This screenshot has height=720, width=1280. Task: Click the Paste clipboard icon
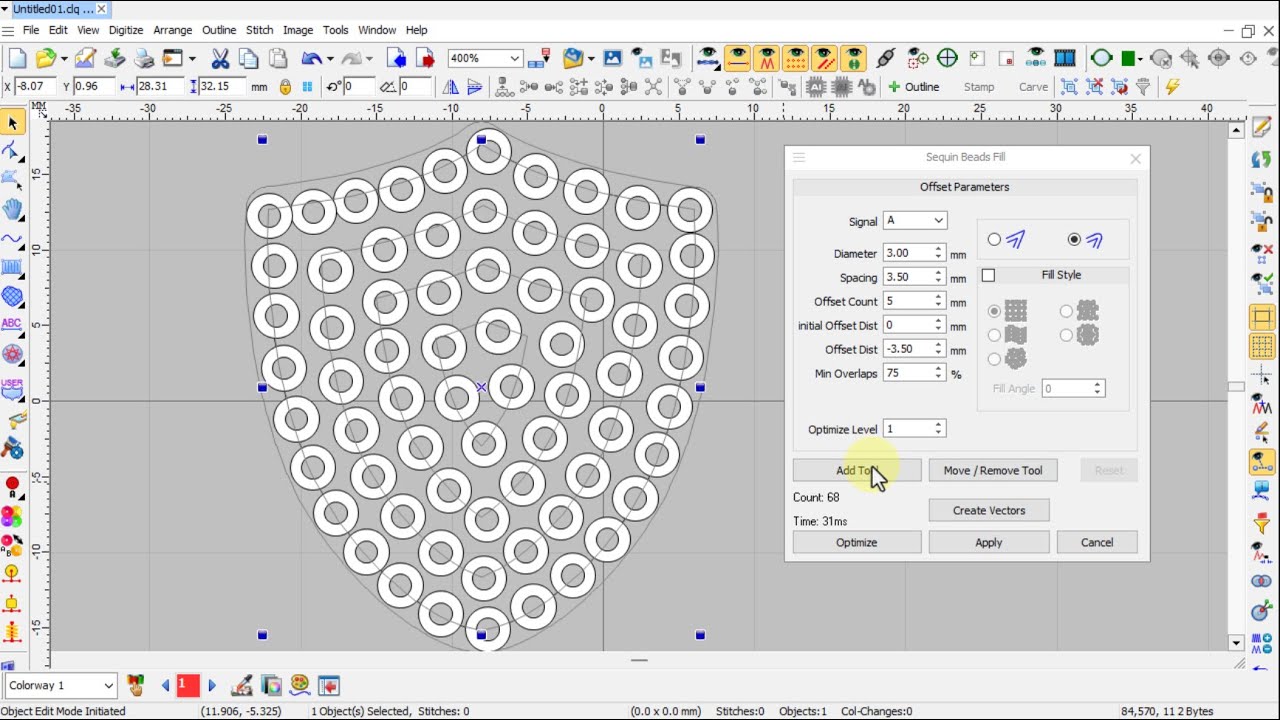[278, 58]
